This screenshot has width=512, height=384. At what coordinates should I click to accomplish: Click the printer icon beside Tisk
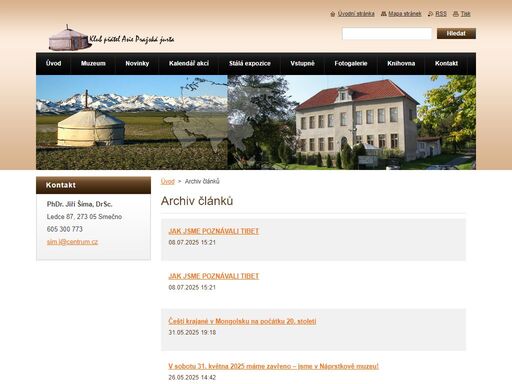coord(456,14)
